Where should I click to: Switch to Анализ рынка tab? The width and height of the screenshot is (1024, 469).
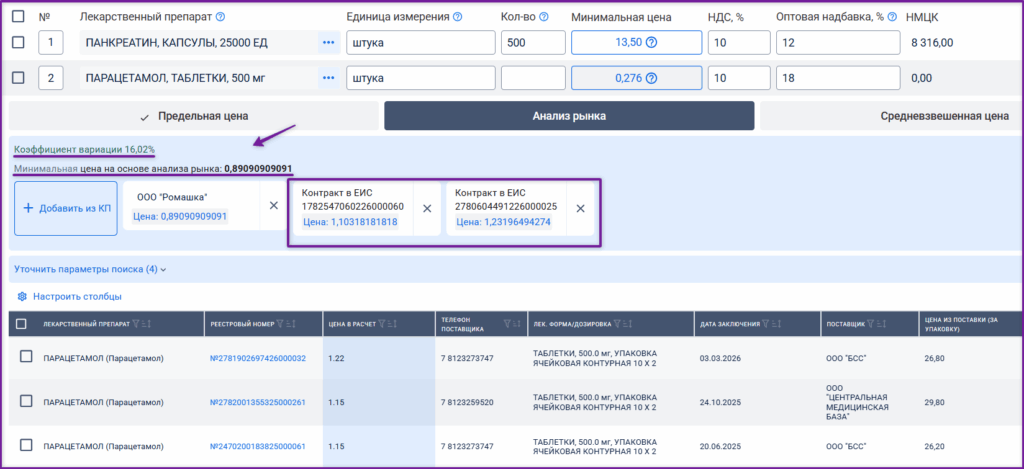point(569,116)
